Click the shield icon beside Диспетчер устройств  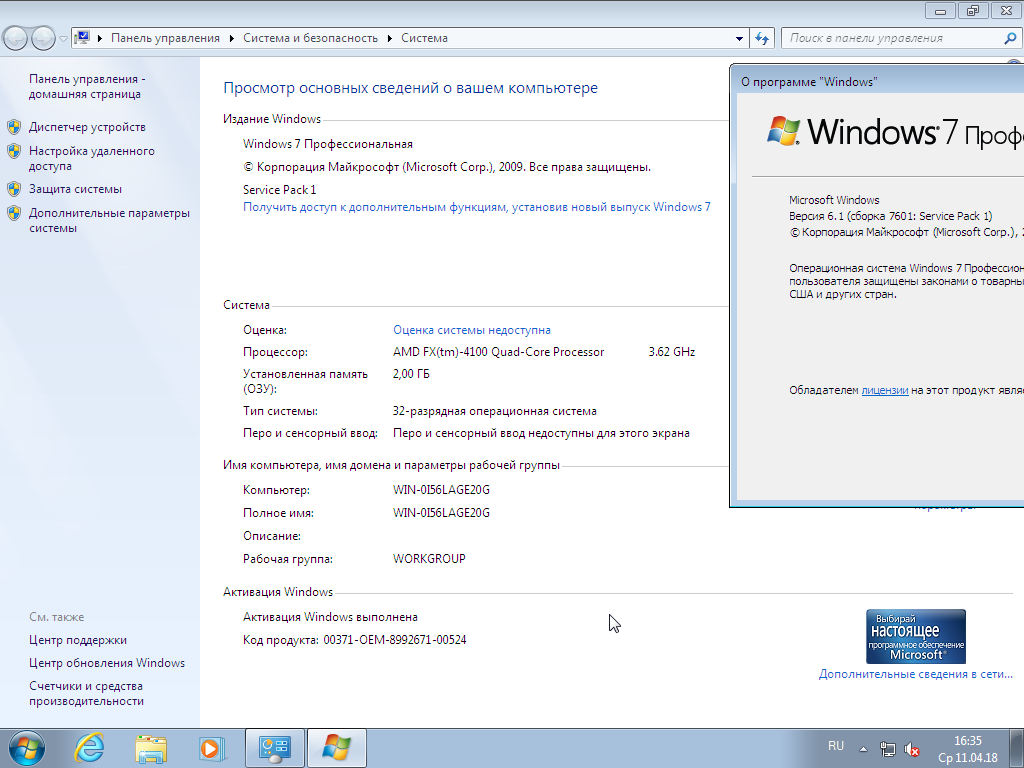click(x=14, y=127)
